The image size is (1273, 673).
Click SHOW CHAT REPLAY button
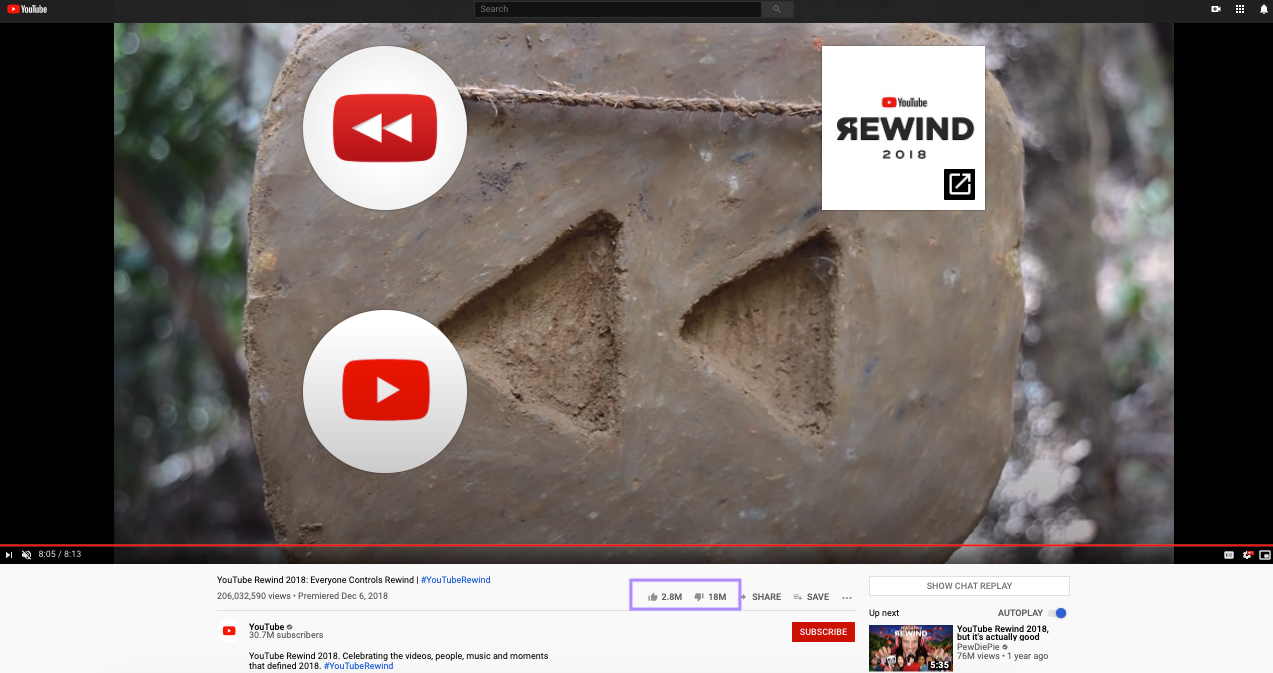969,586
